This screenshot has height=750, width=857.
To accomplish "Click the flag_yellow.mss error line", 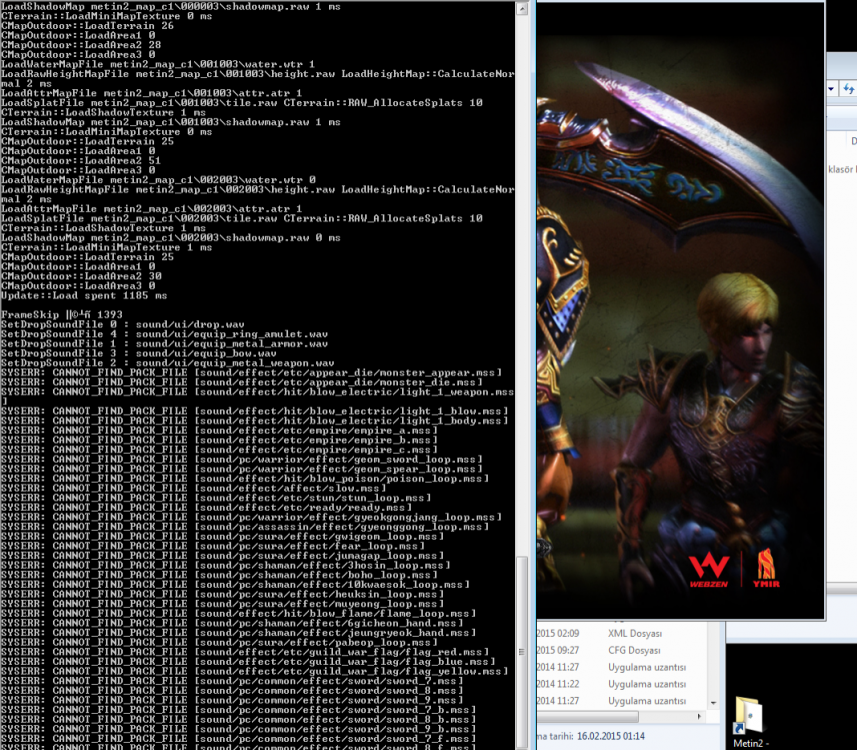I will (x=255, y=671).
